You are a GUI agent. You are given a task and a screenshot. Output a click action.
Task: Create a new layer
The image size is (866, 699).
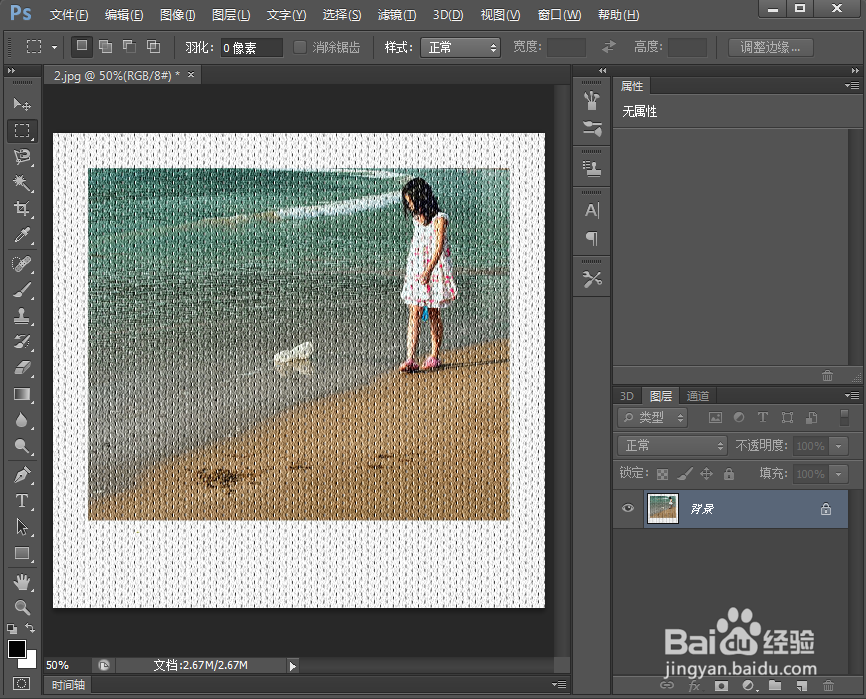tap(802, 686)
